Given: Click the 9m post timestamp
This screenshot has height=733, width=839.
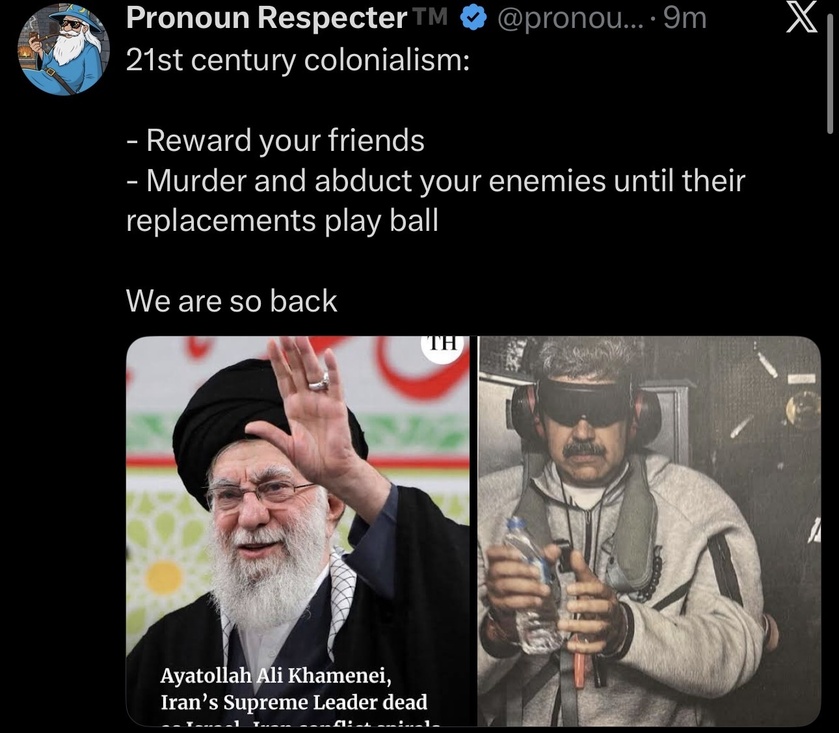Looking at the screenshot, I should pyautogui.click(x=685, y=19).
